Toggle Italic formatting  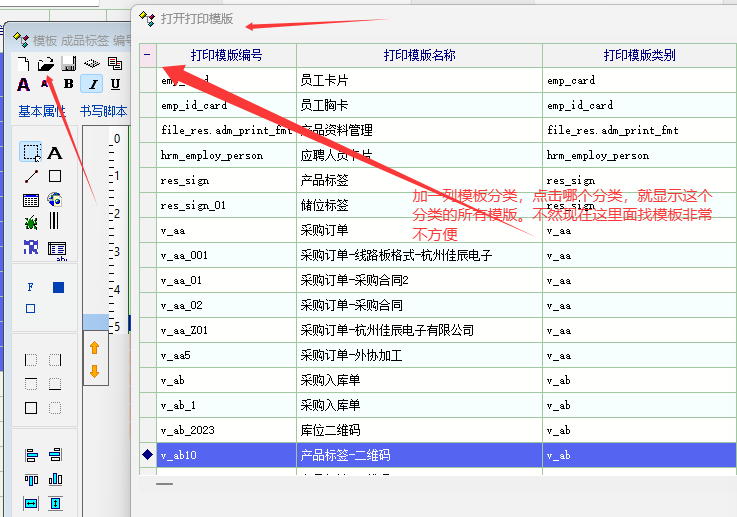pyautogui.click(x=92, y=84)
